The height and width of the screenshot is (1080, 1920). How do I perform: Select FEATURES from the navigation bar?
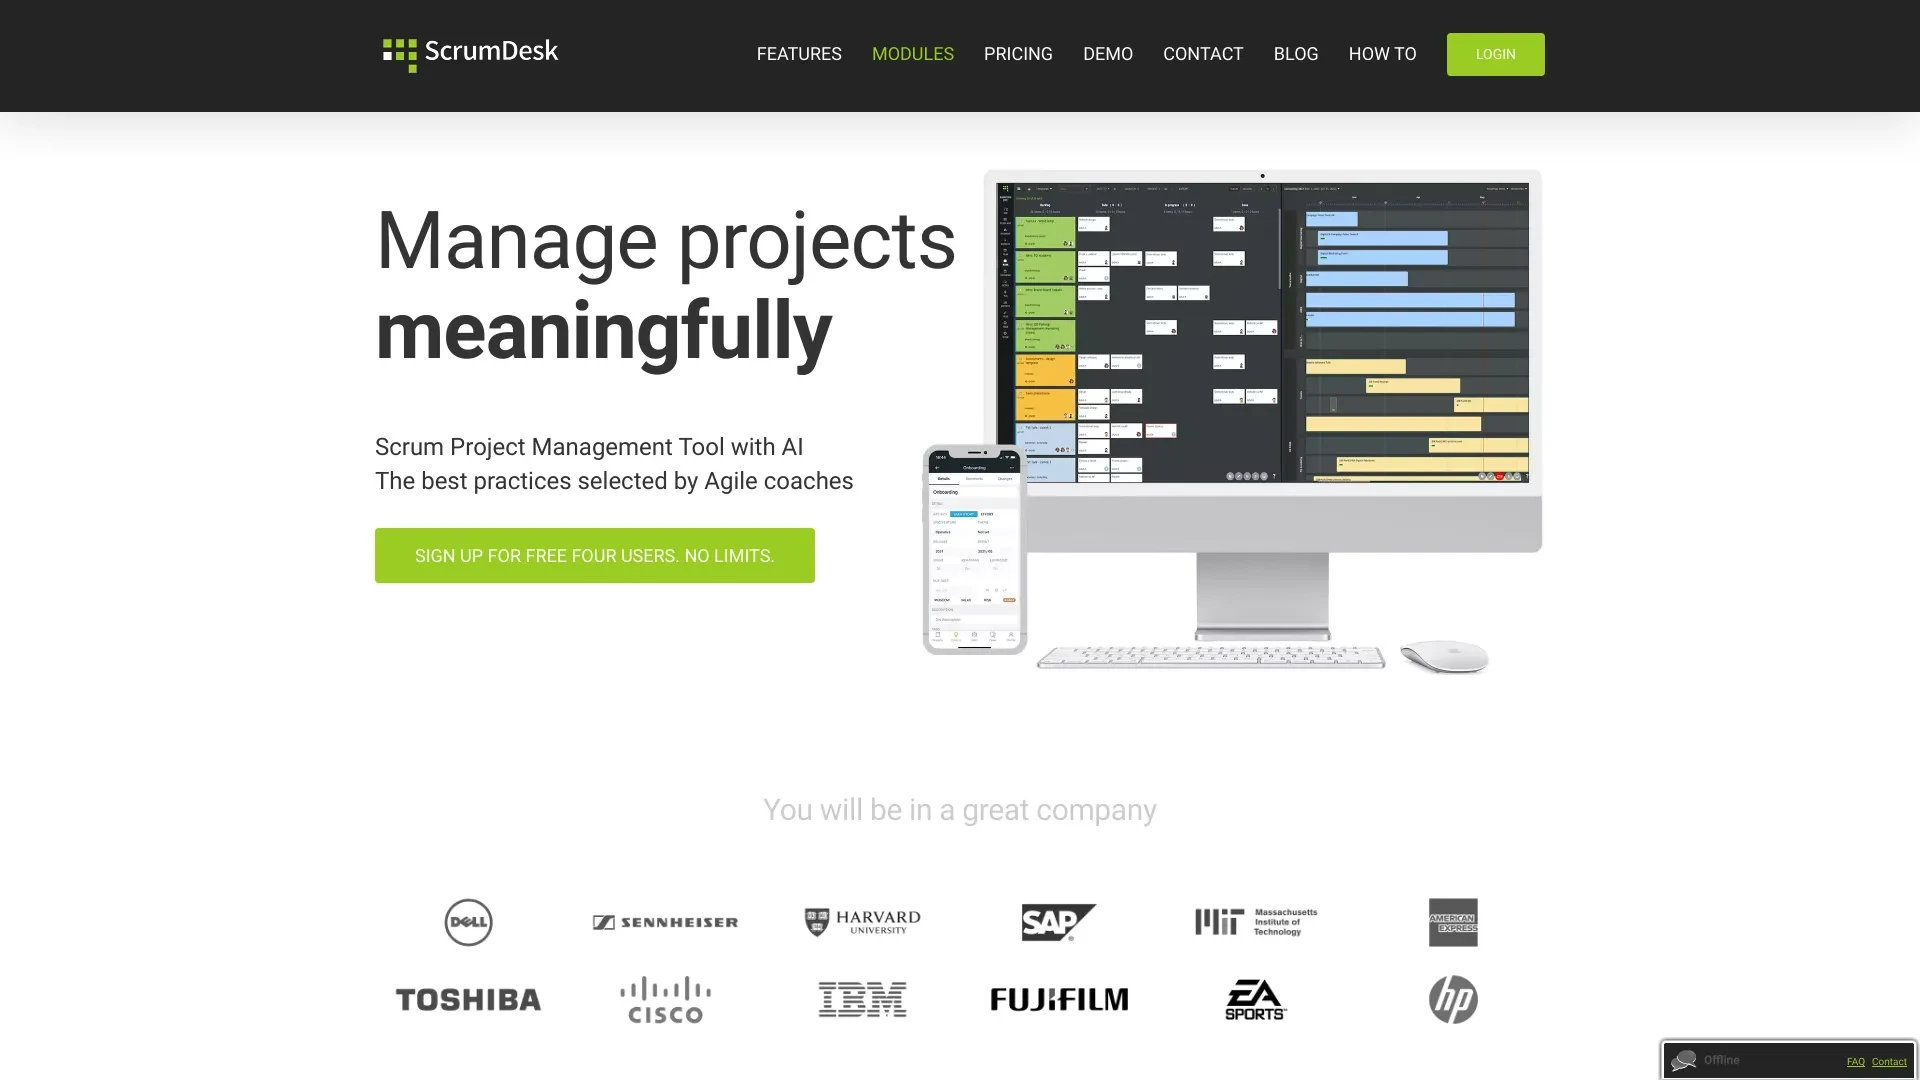[798, 54]
